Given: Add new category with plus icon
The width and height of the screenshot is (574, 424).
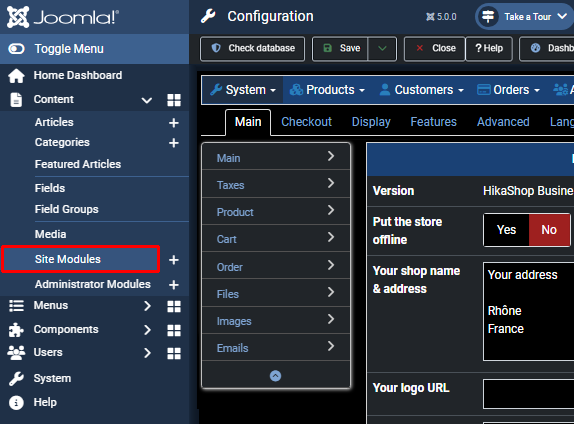Looking at the screenshot, I should (x=174, y=143).
